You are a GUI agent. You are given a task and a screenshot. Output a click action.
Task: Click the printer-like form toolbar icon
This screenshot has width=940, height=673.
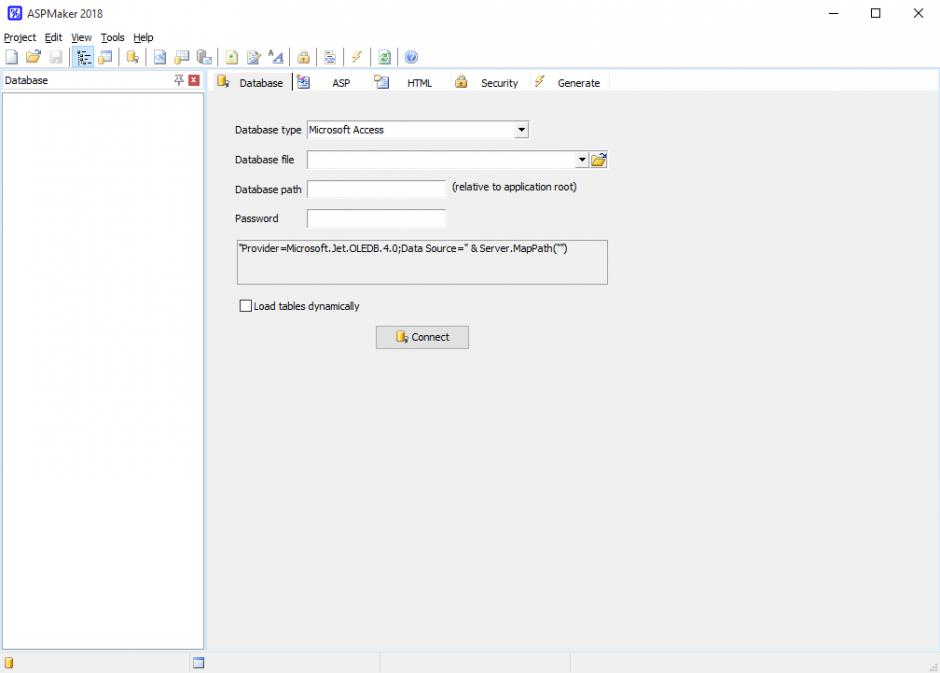tap(330, 58)
